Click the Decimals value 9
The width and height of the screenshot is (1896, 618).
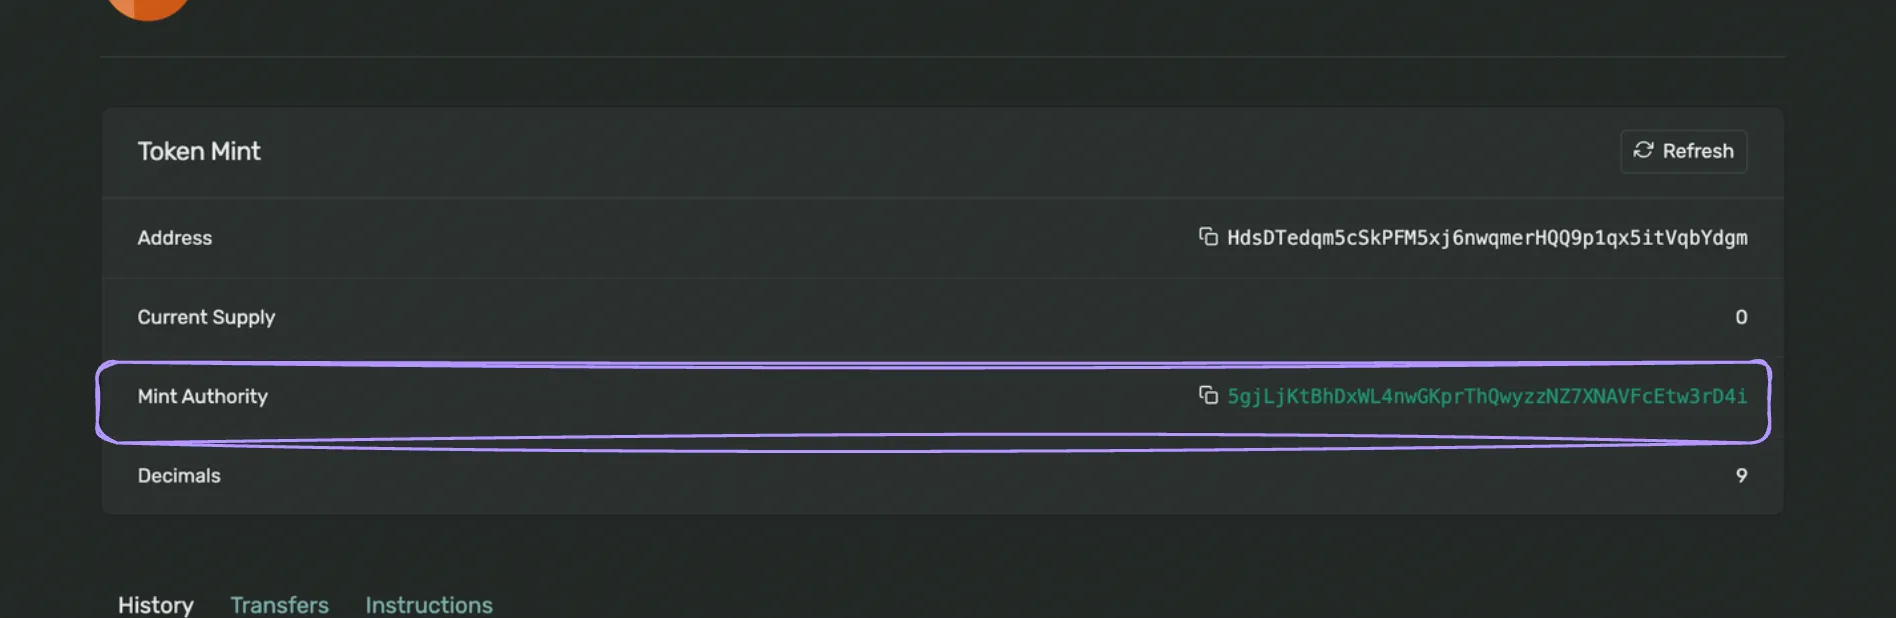pos(1741,475)
